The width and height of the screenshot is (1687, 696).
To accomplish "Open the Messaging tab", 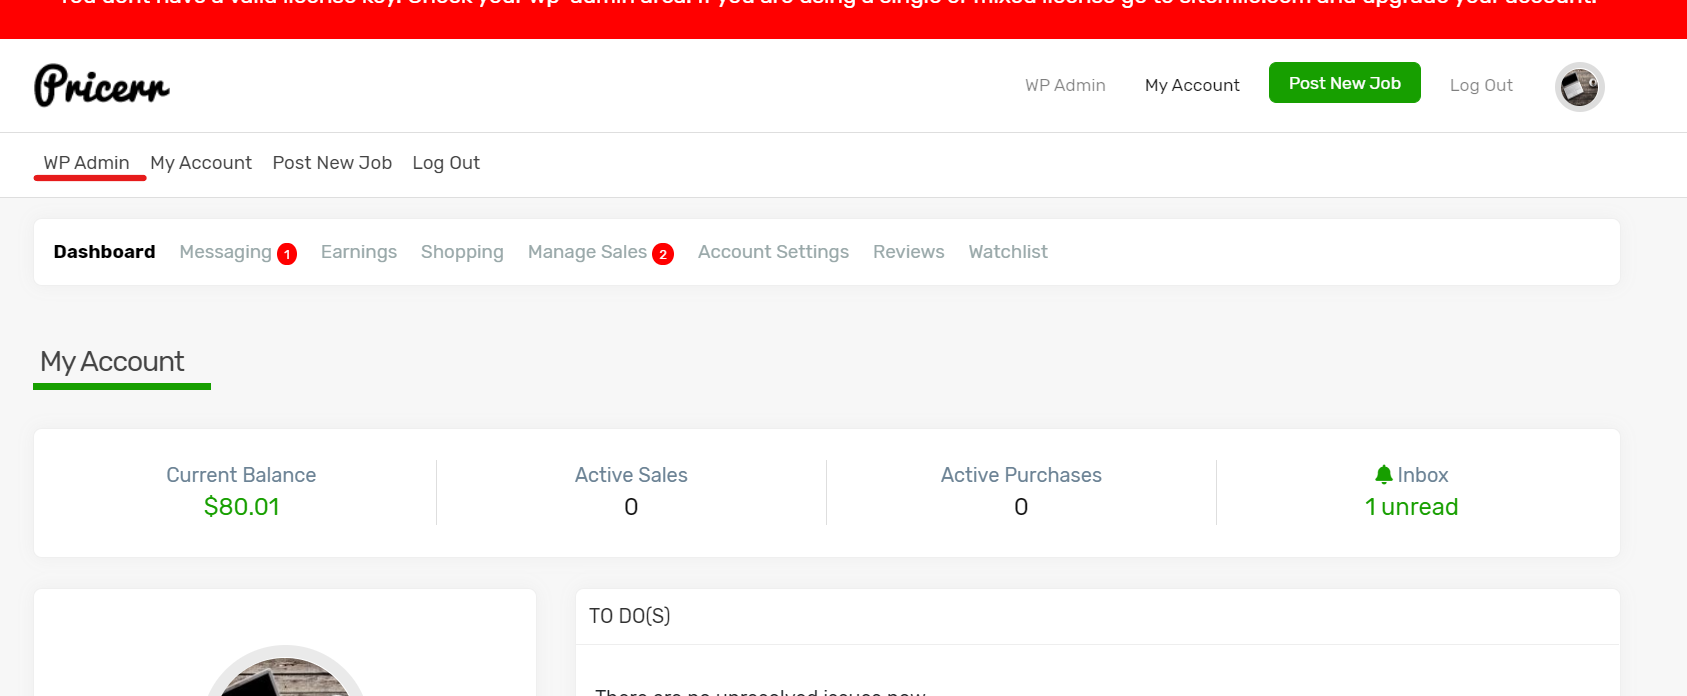I will pyautogui.click(x=225, y=252).
